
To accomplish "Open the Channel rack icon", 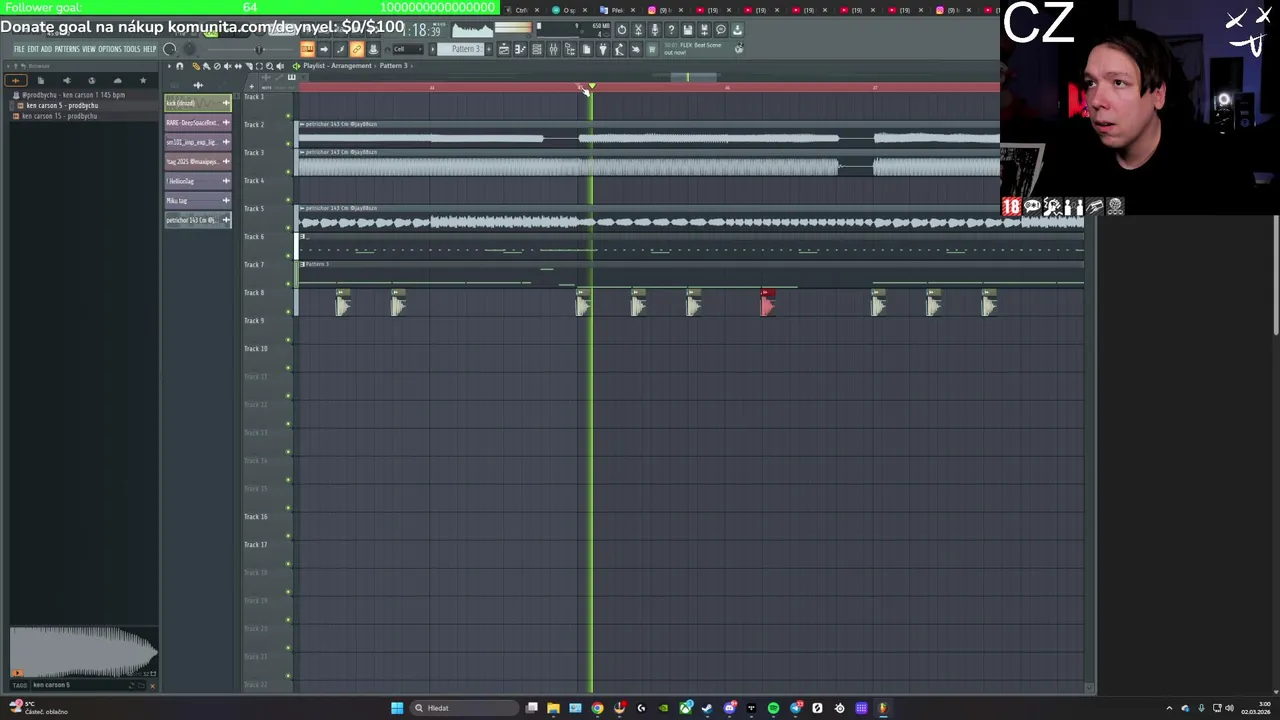I will pos(537,49).
